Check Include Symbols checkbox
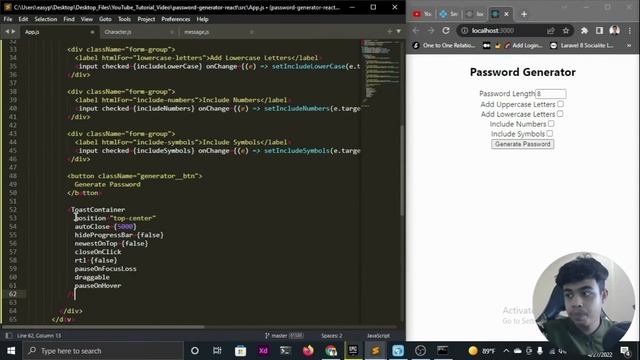 pos(550,133)
